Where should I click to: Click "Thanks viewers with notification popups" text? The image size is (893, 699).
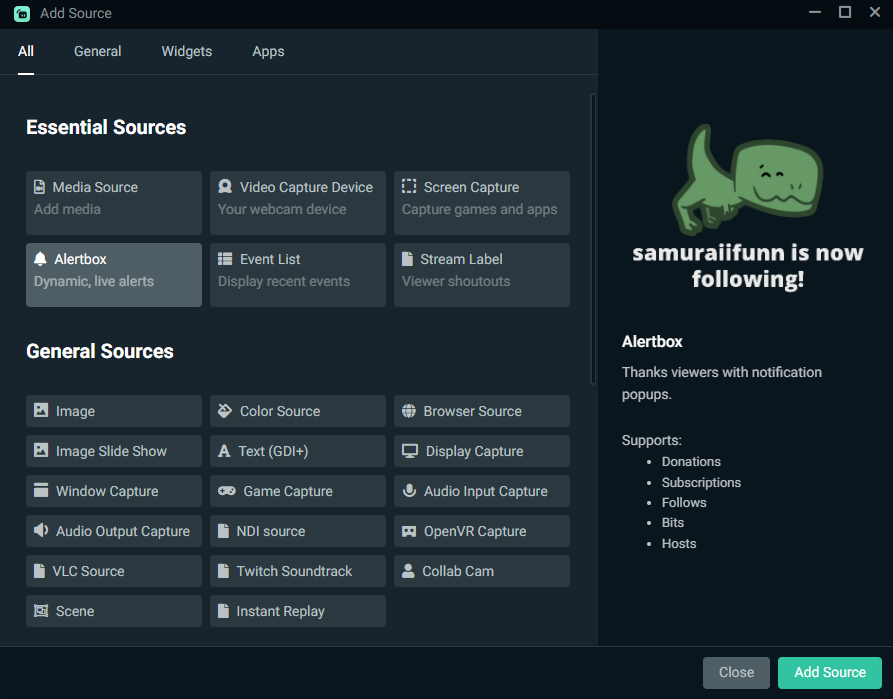coord(722,383)
